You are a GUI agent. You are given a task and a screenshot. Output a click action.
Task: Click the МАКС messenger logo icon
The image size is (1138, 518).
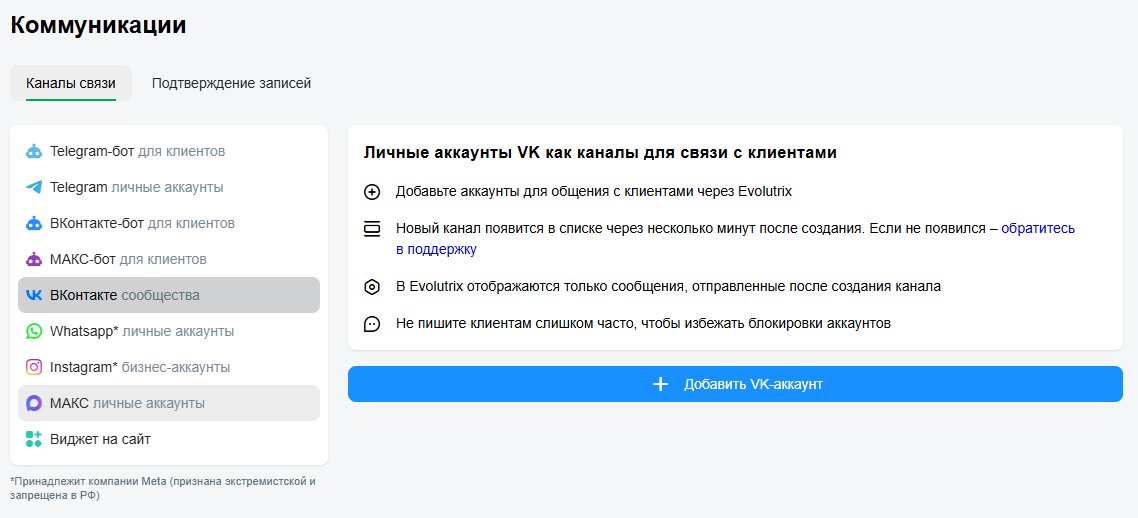pos(34,403)
